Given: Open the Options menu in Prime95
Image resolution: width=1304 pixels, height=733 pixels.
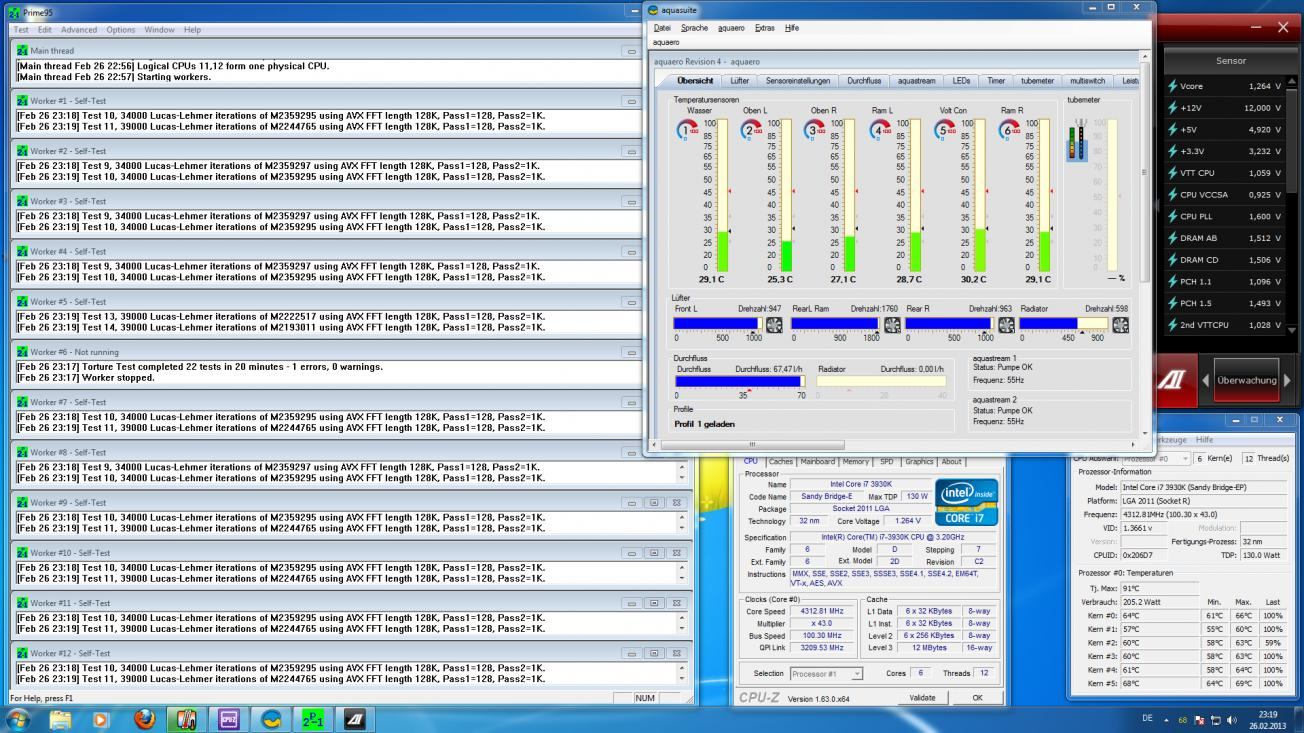Looking at the screenshot, I should (x=121, y=30).
